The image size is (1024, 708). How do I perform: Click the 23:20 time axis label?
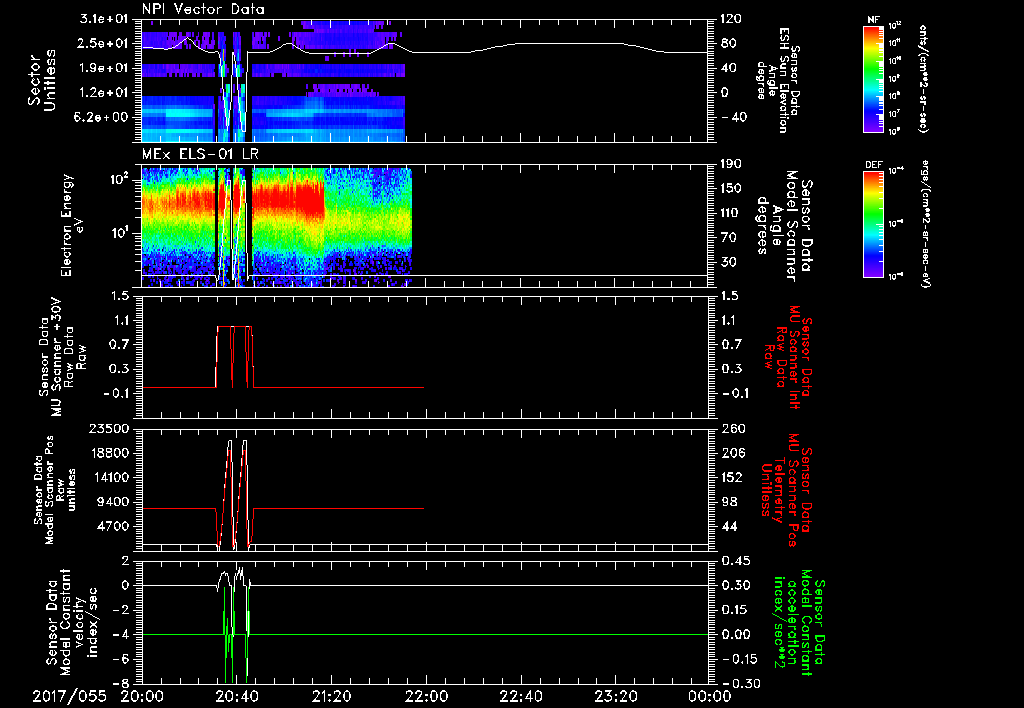[x=615, y=696]
